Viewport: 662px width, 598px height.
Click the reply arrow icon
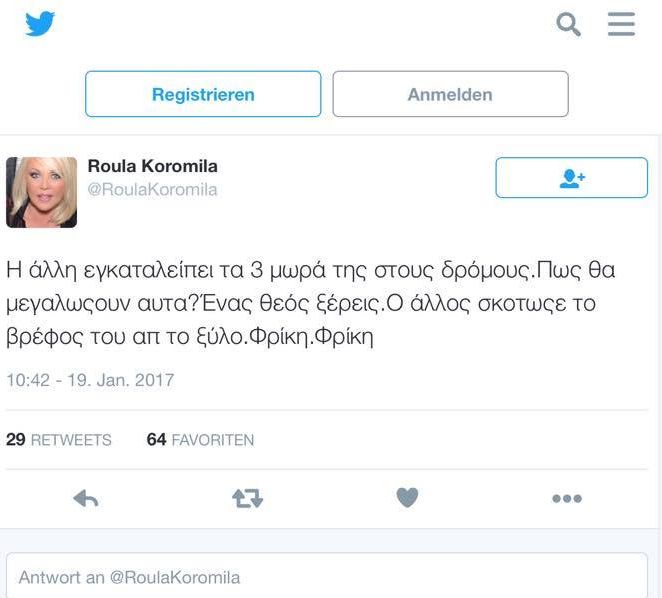click(86, 499)
